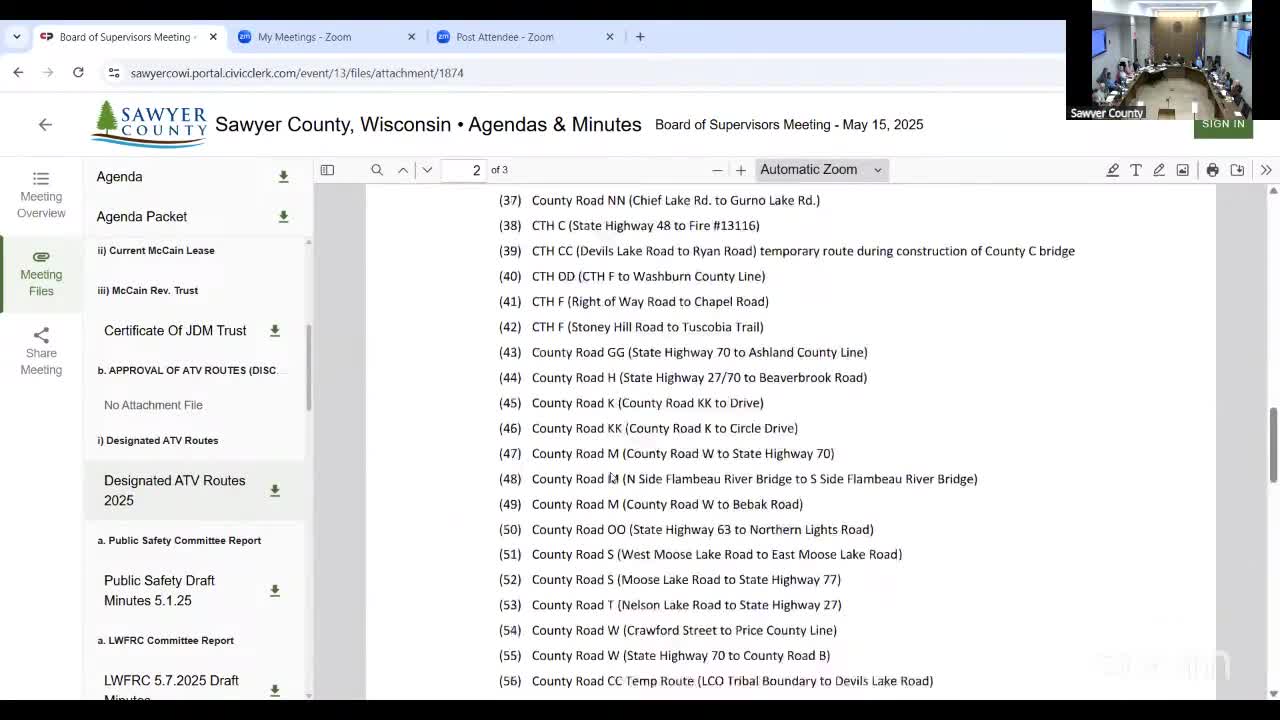Viewport: 1280px width, 720px height.
Task: View site information icon in address bar
Action: pos(114,73)
